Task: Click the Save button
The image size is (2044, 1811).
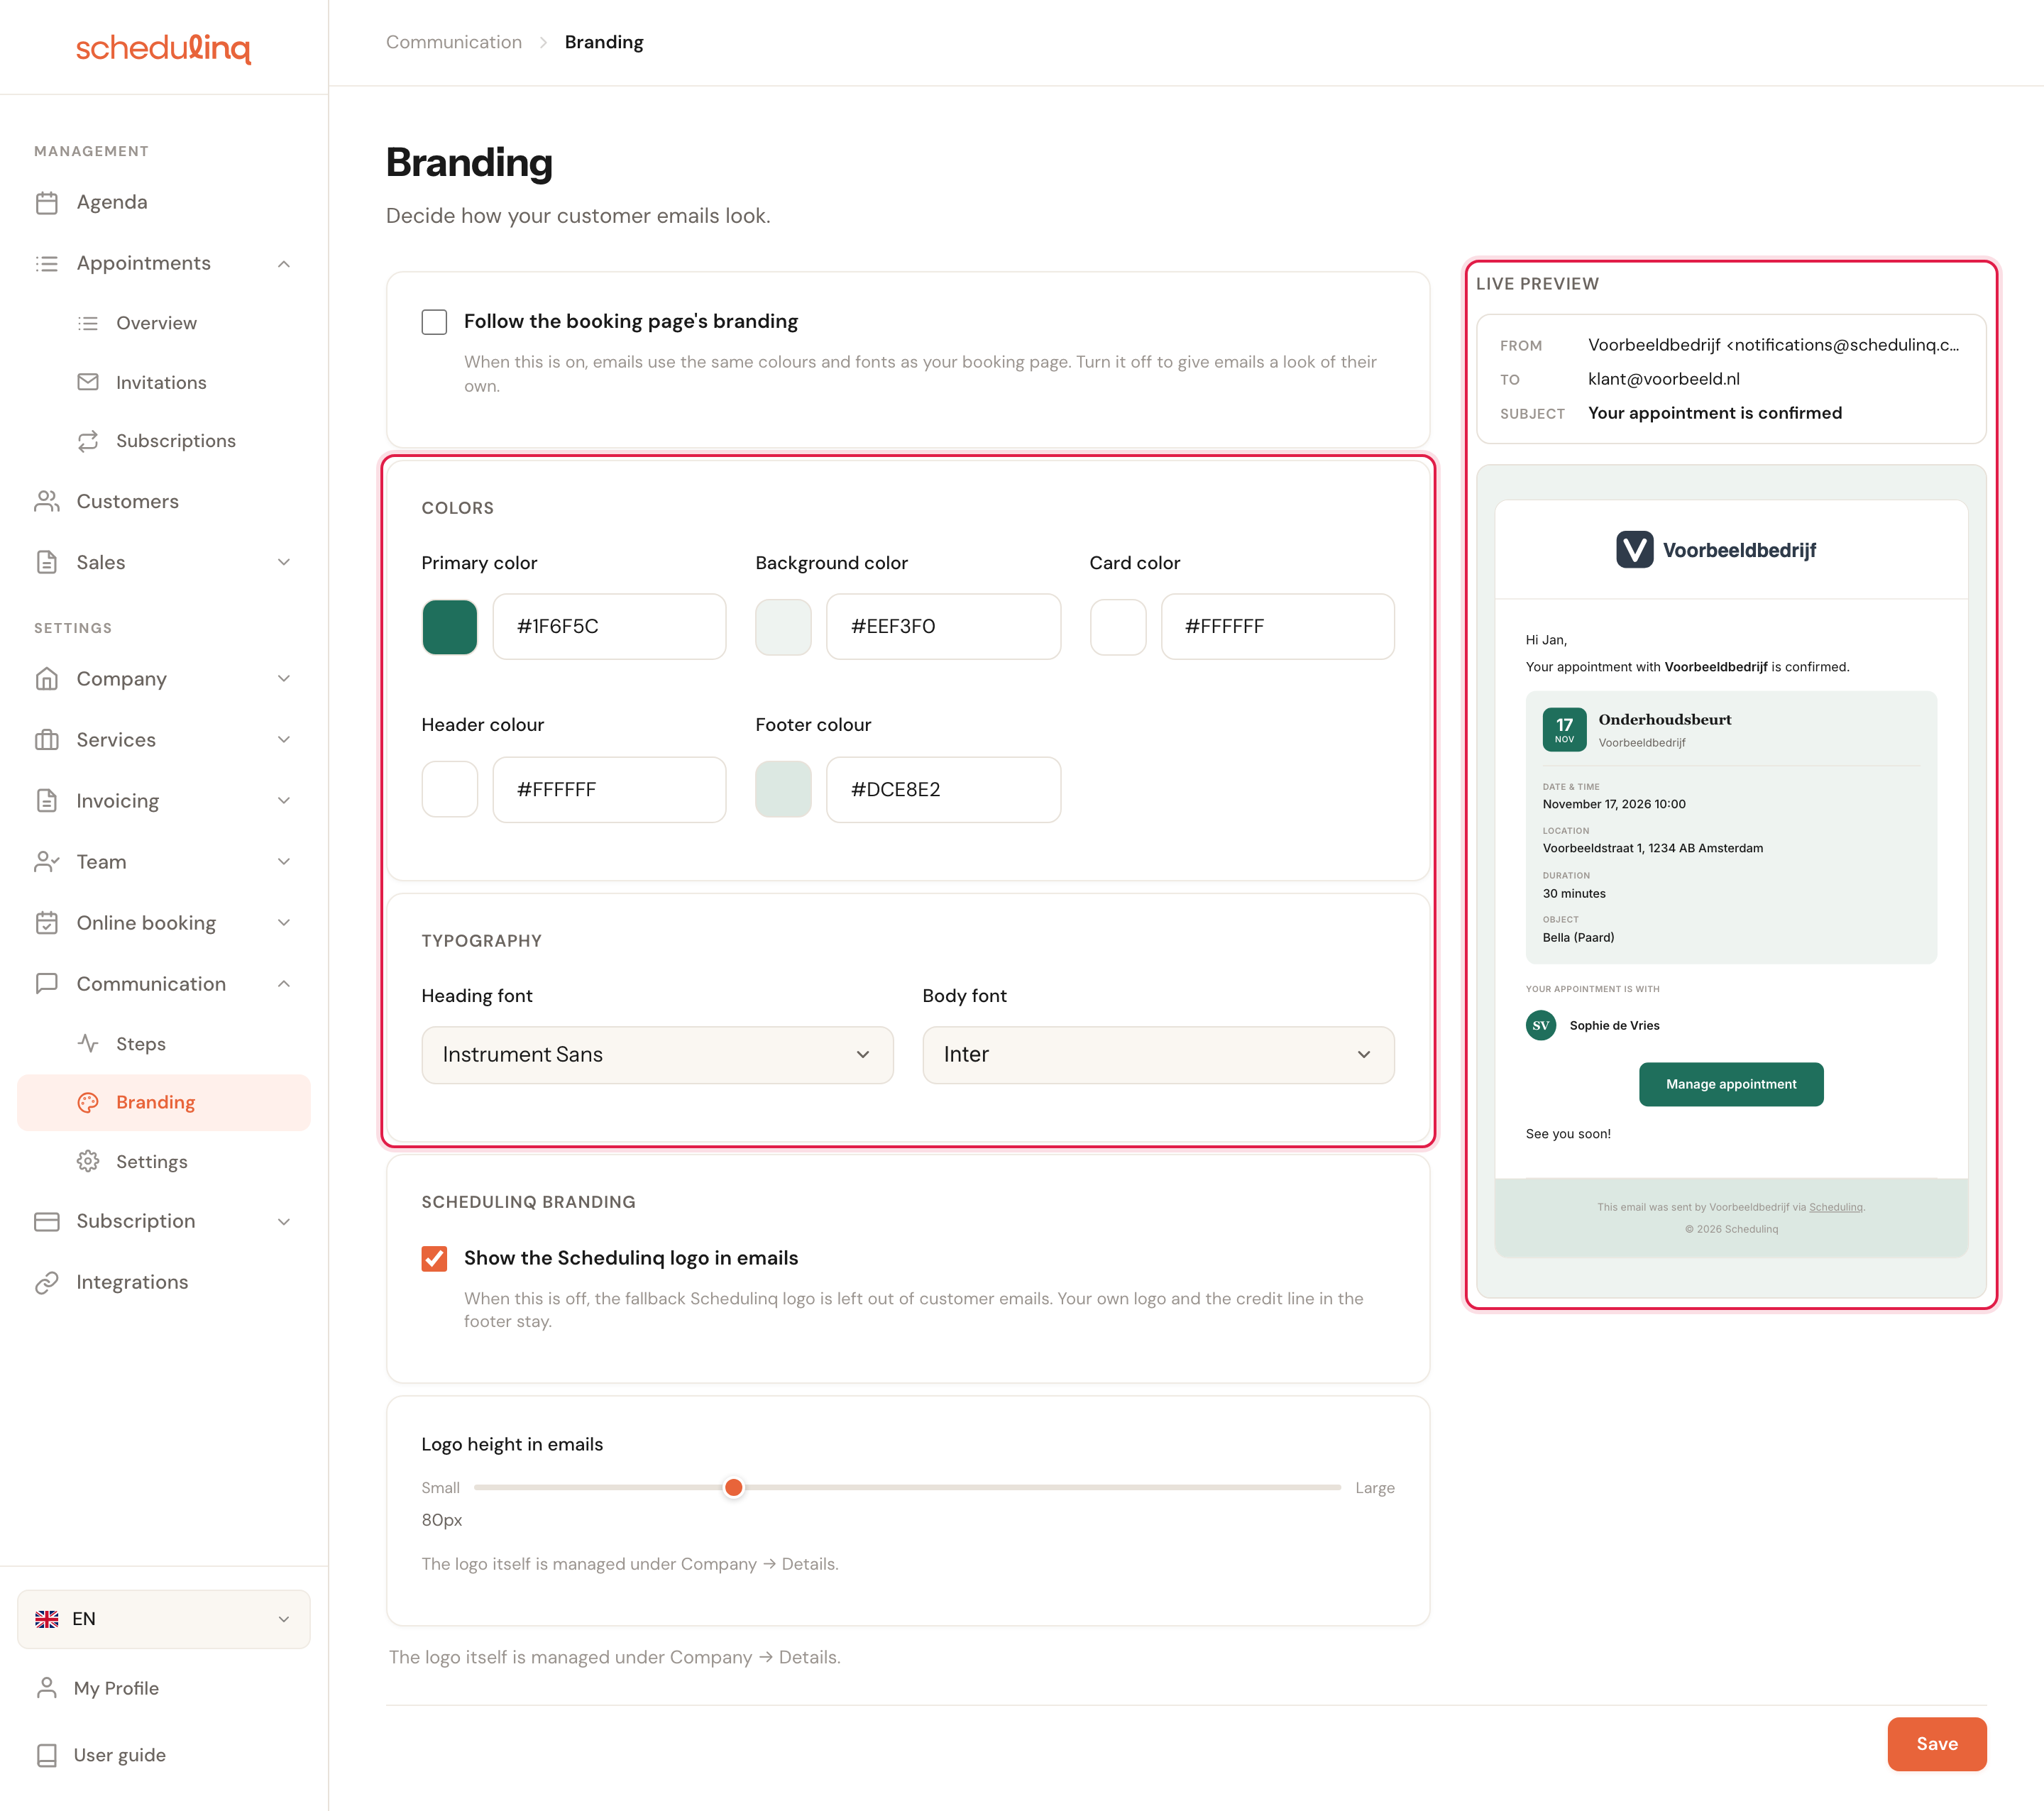Action: (1937, 1744)
